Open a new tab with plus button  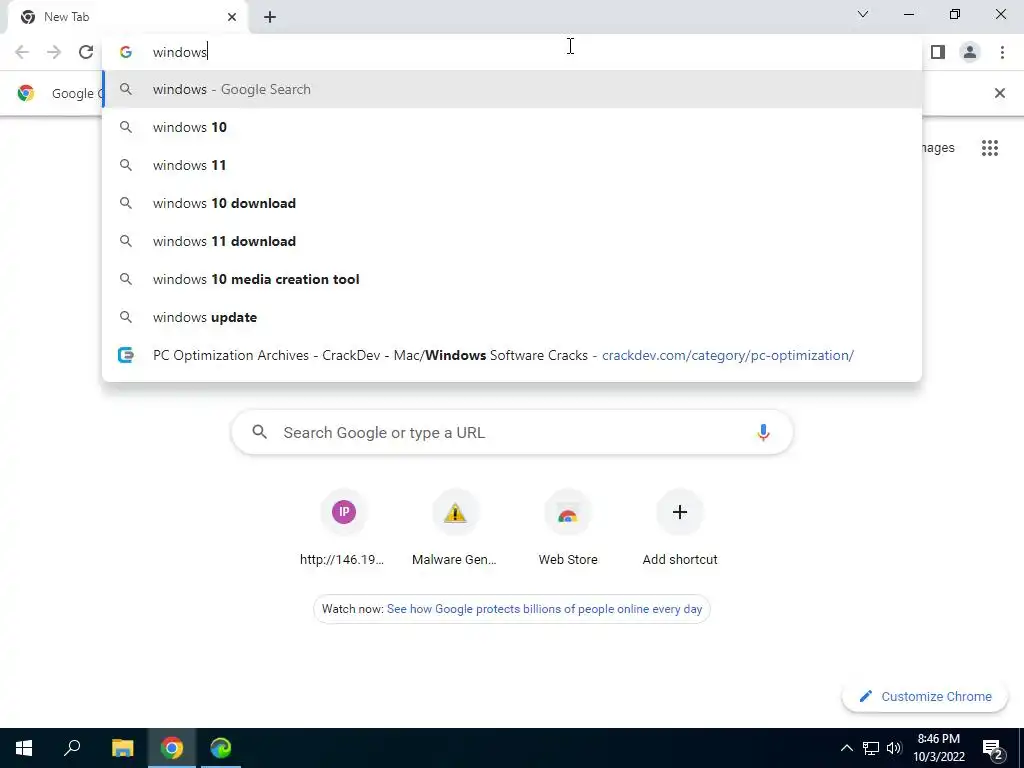tap(270, 17)
